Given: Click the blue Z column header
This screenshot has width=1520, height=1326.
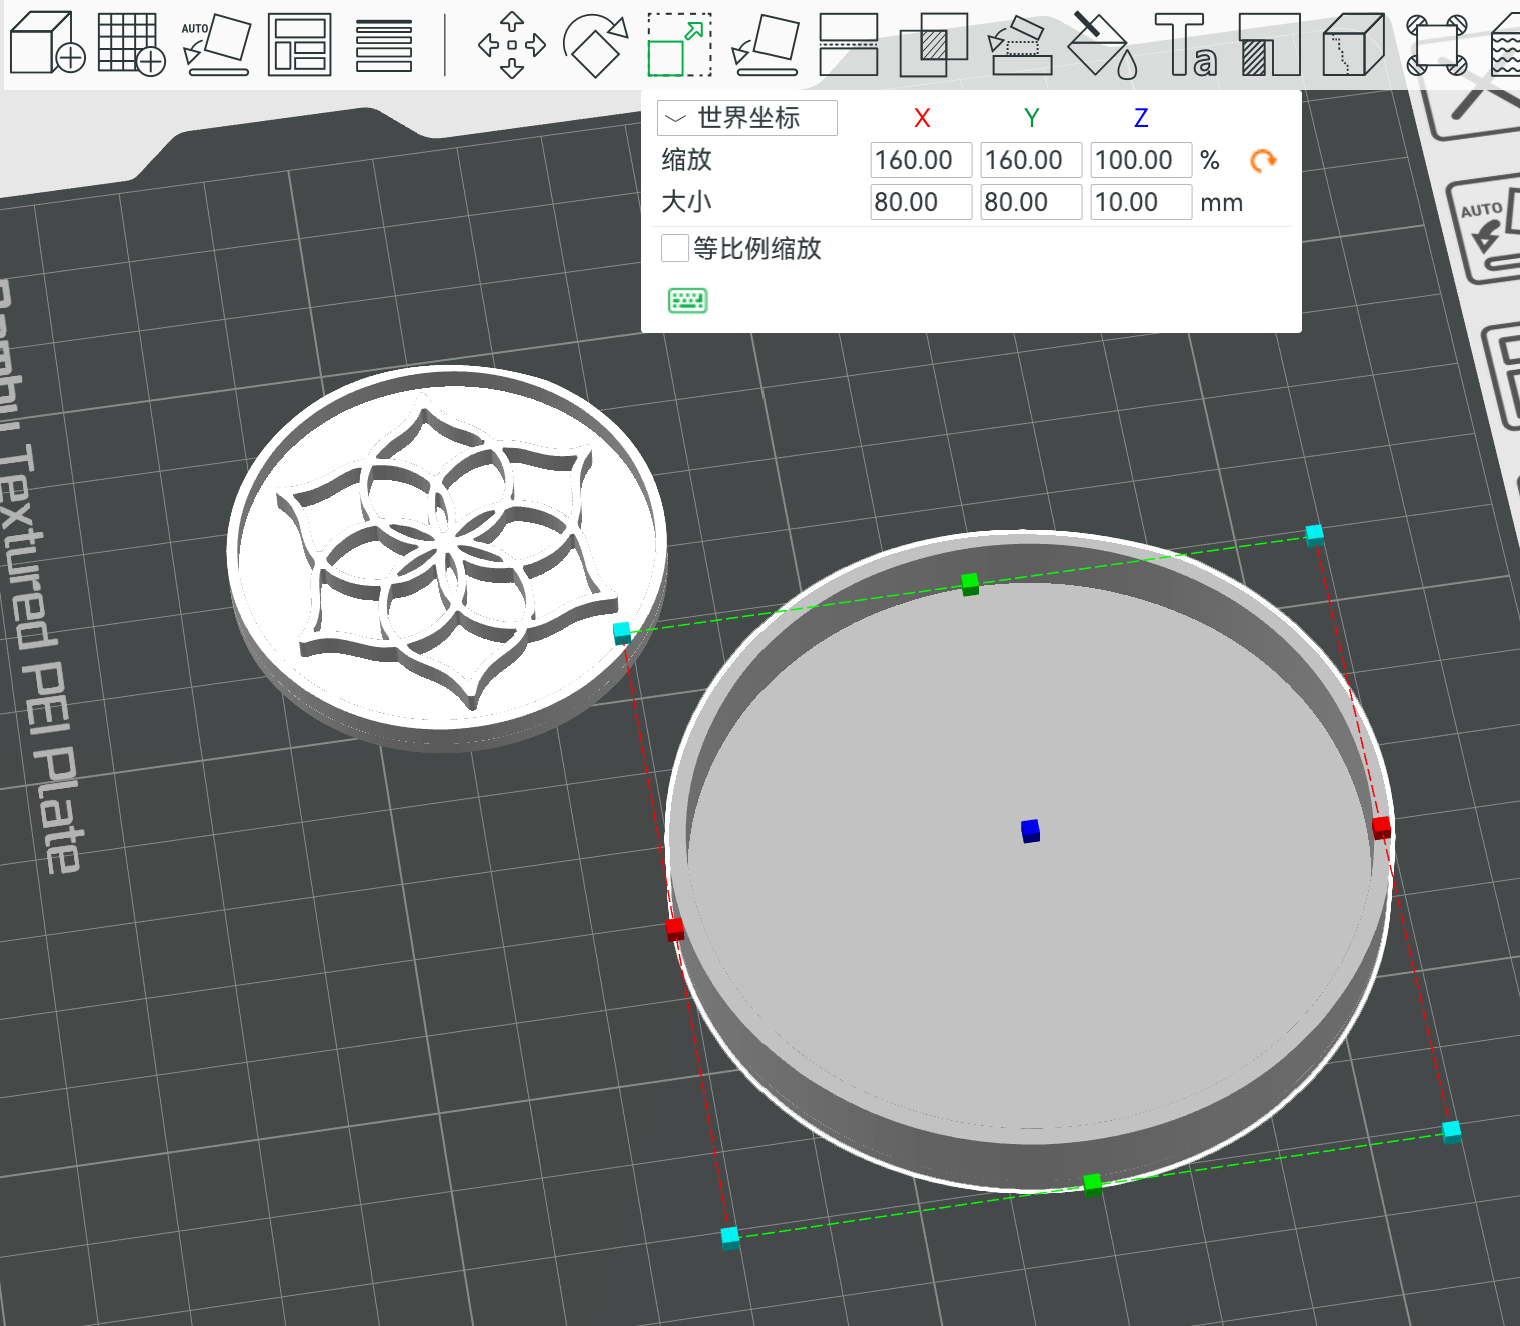Looking at the screenshot, I should 1141,118.
